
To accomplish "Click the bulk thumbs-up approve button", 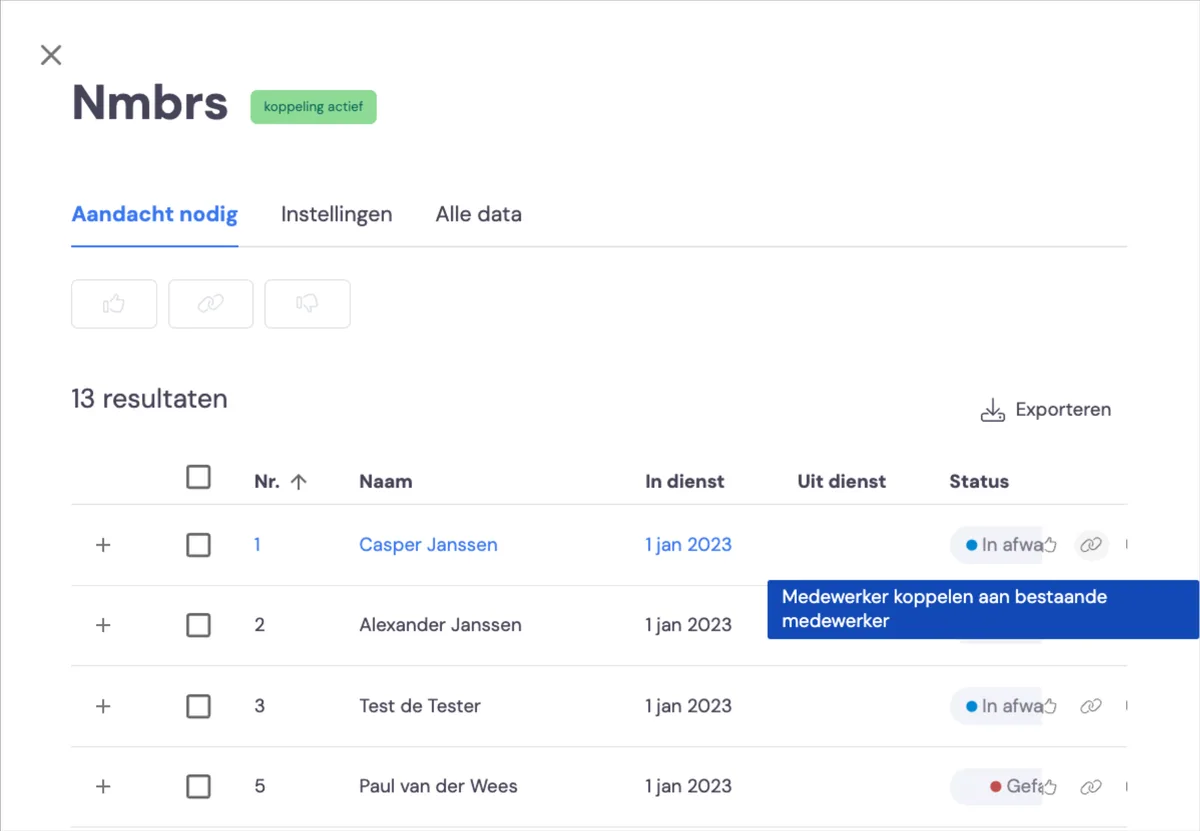I will tap(114, 304).
